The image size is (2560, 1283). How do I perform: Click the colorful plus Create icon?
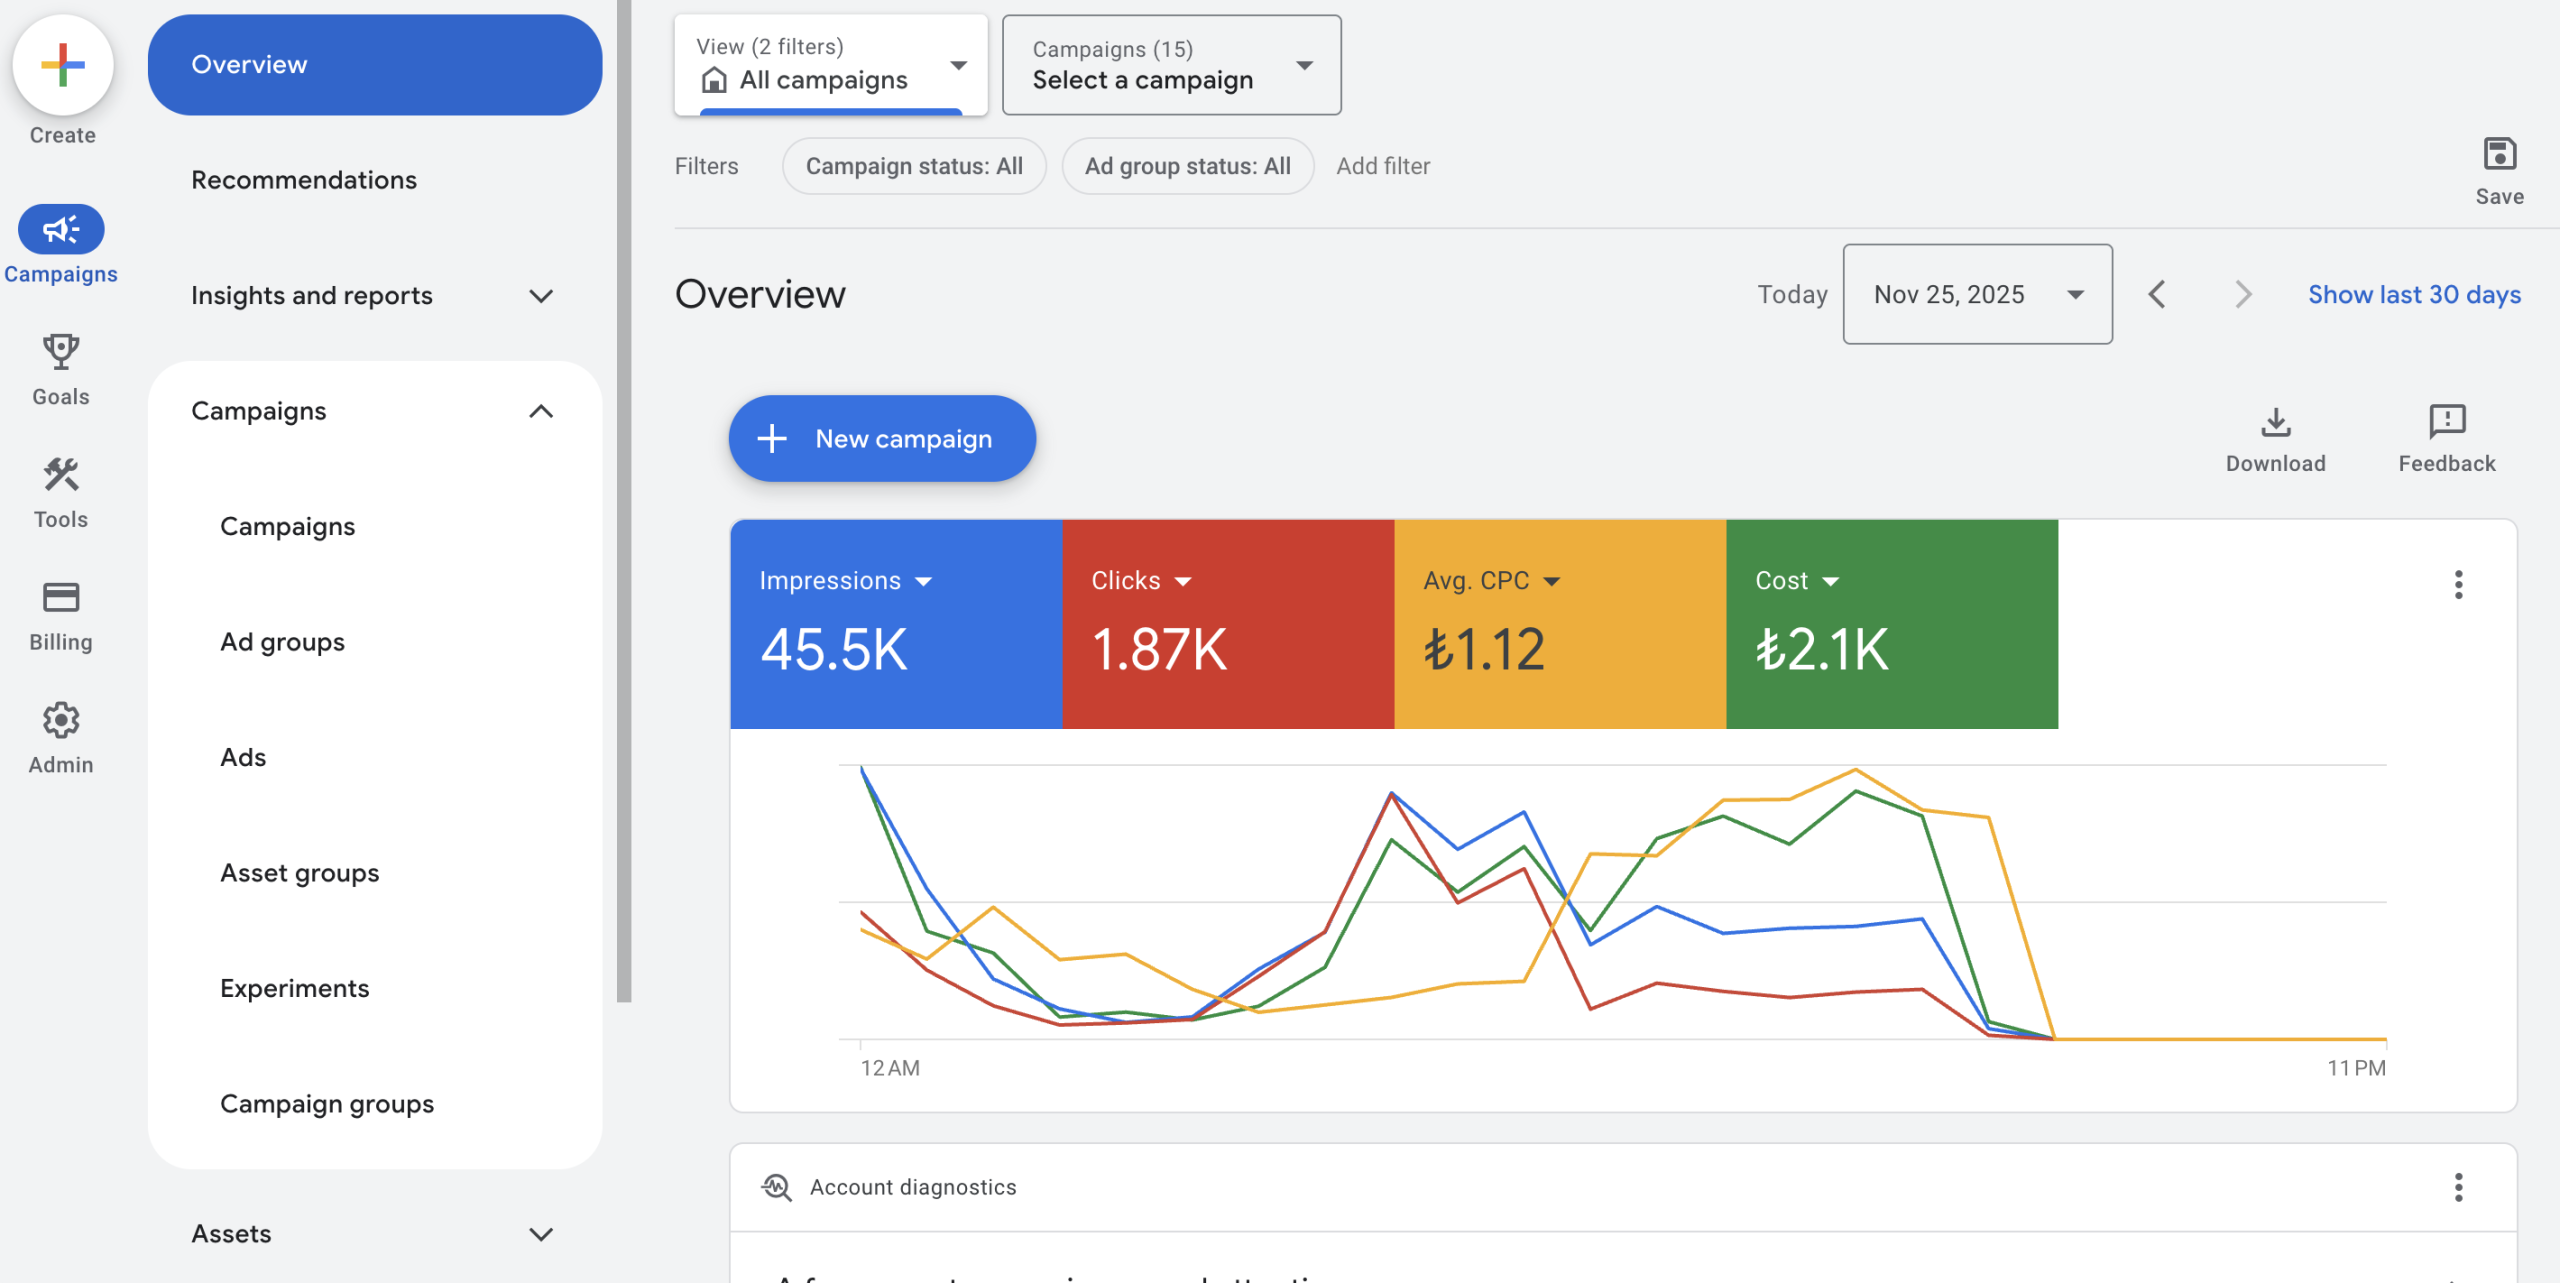62,66
